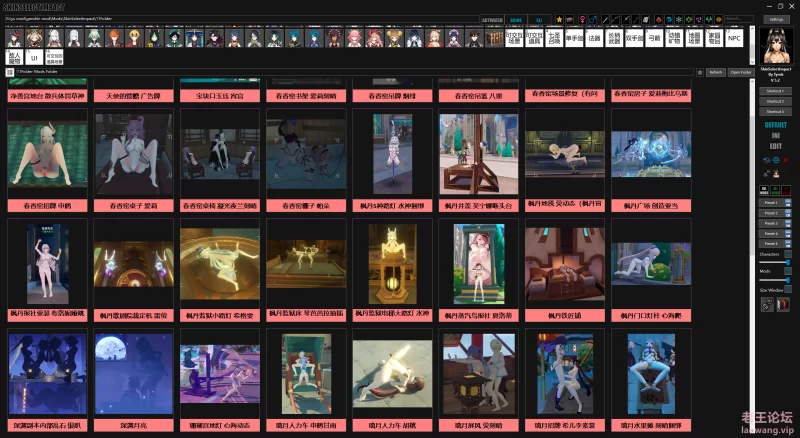Click the dice randomize icon
The height and width of the screenshot is (438, 800).
point(767,304)
